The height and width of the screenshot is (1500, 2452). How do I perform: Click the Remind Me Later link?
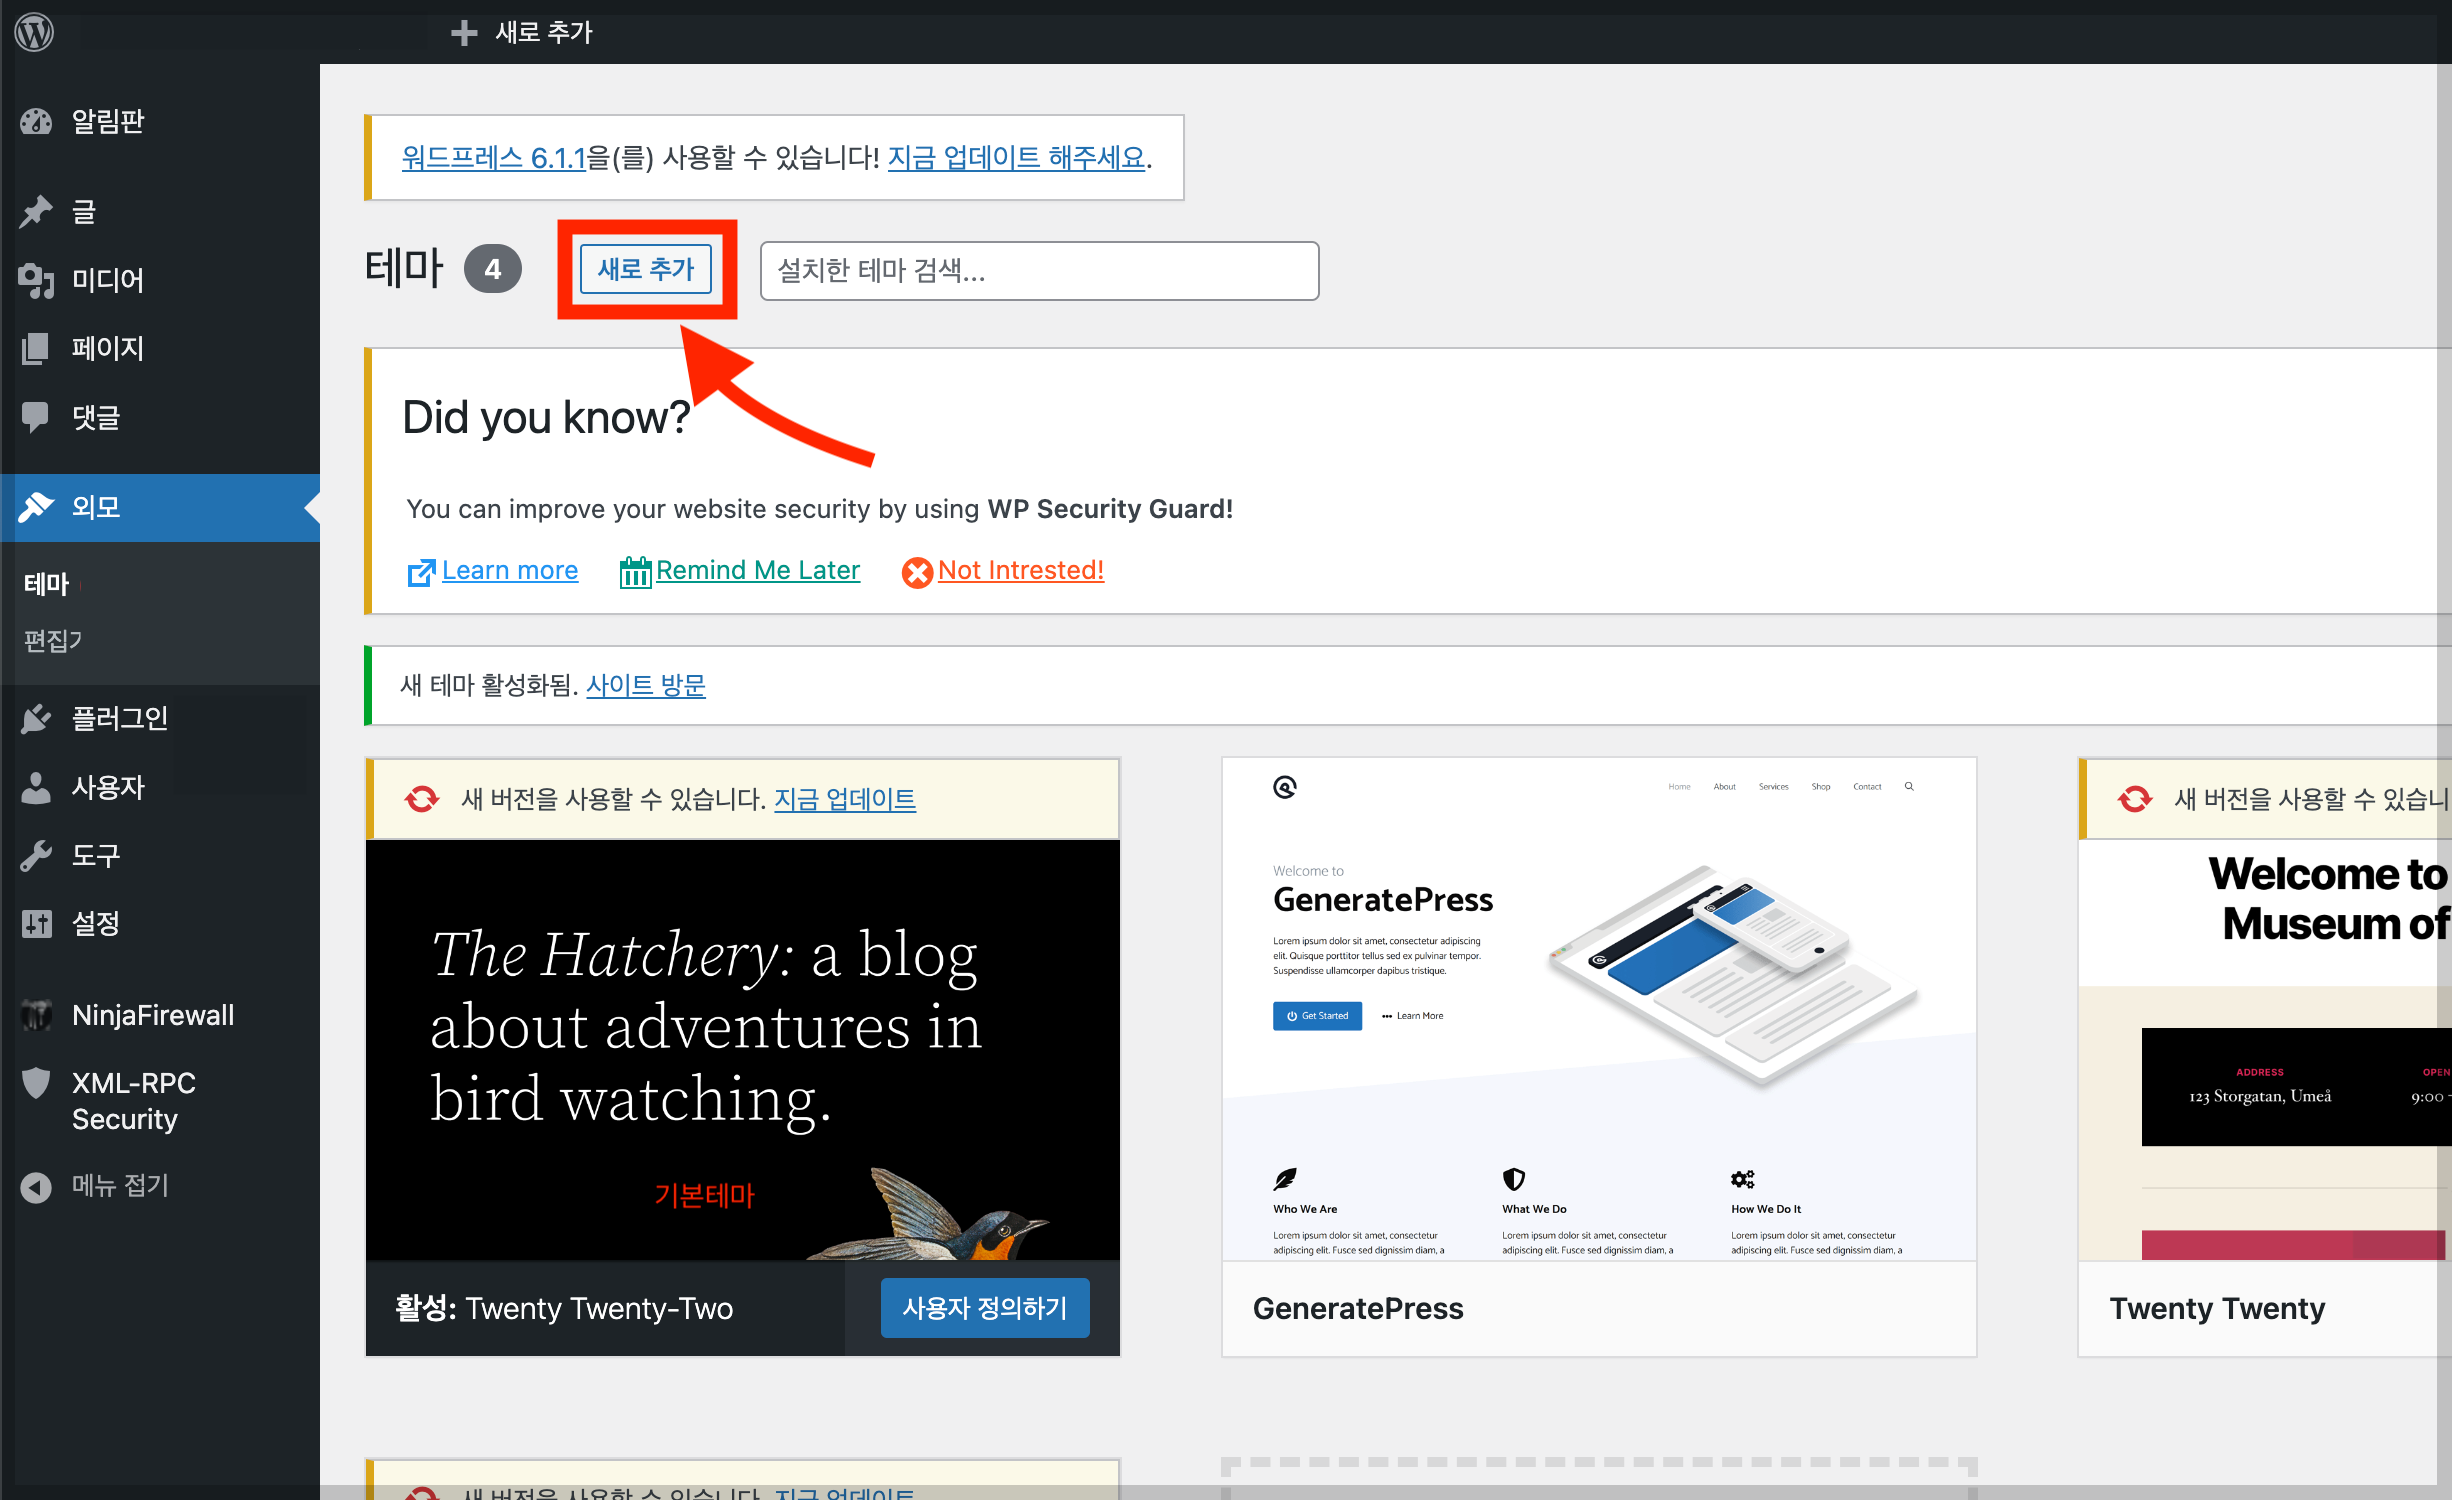[757, 570]
